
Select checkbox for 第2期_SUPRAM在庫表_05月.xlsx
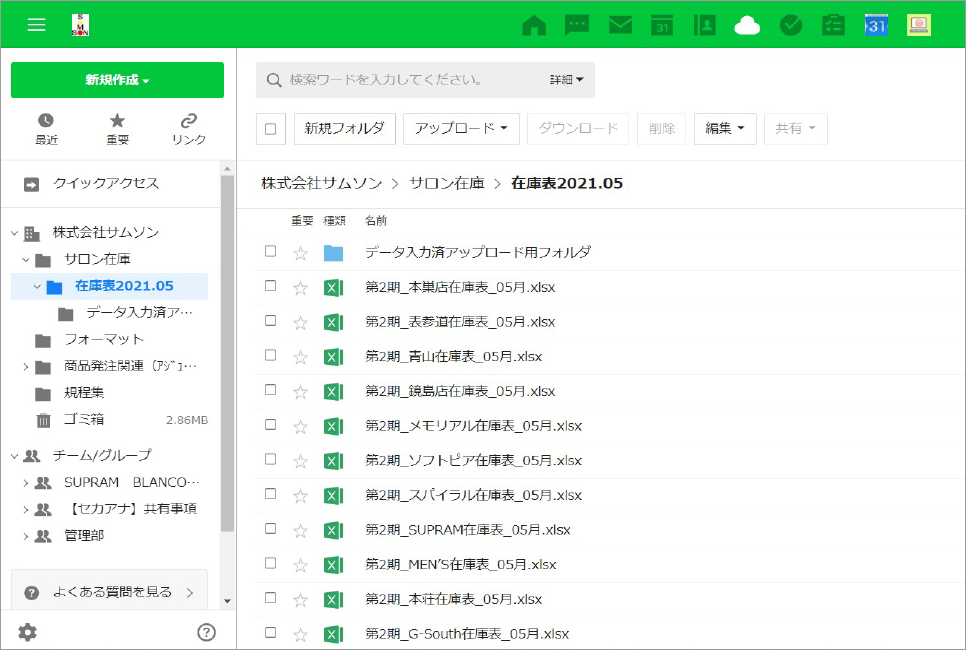[270, 529]
